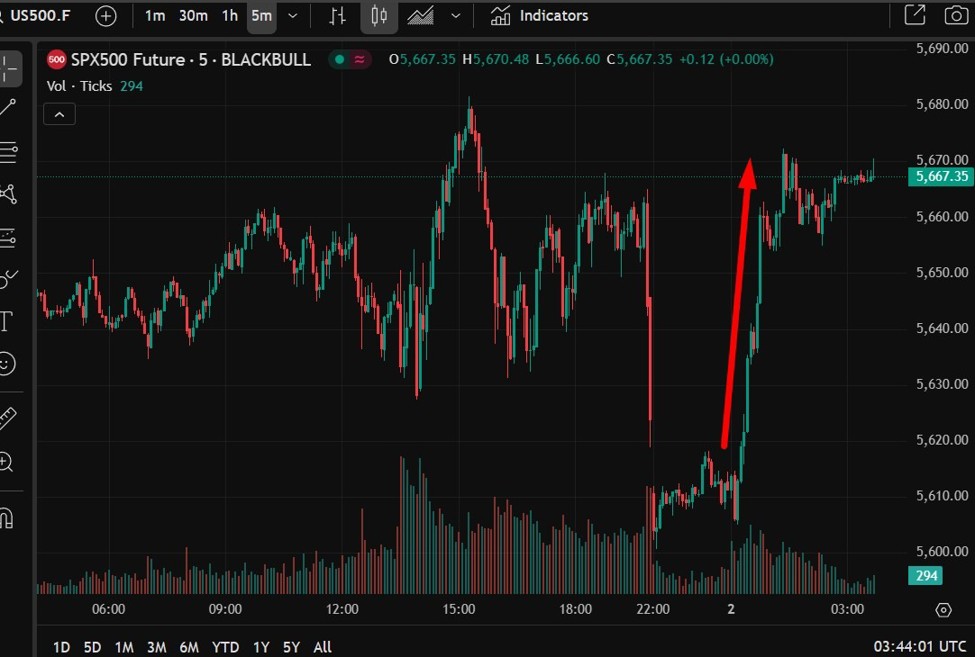Select the 30m timeframe

(193, 16)
